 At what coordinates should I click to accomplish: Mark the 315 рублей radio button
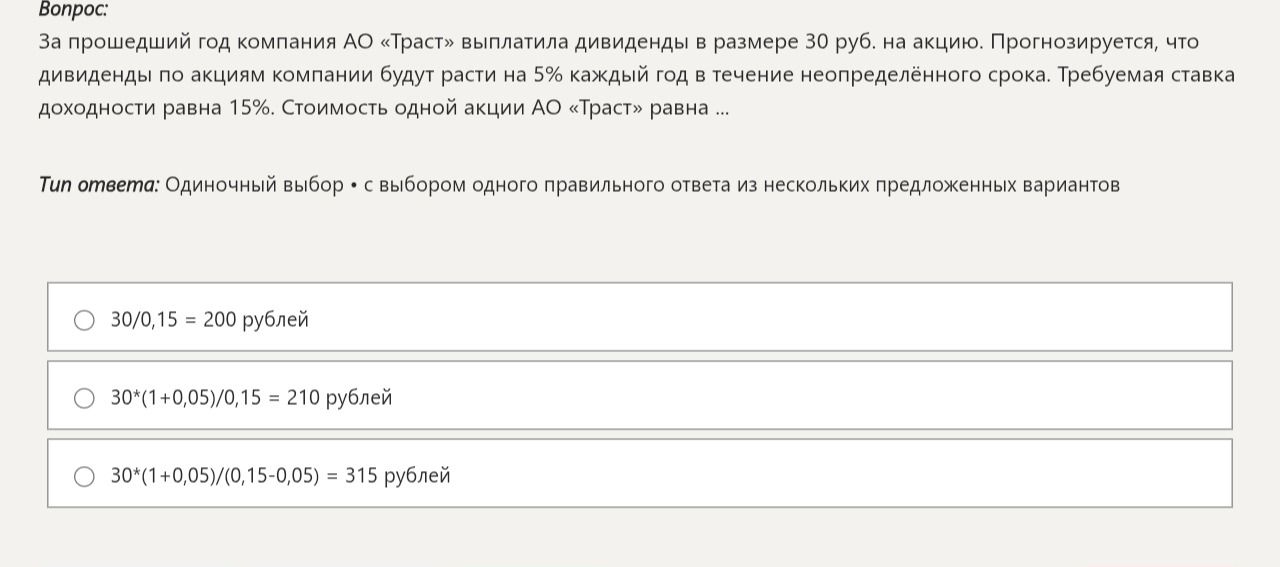pos(85,476)
